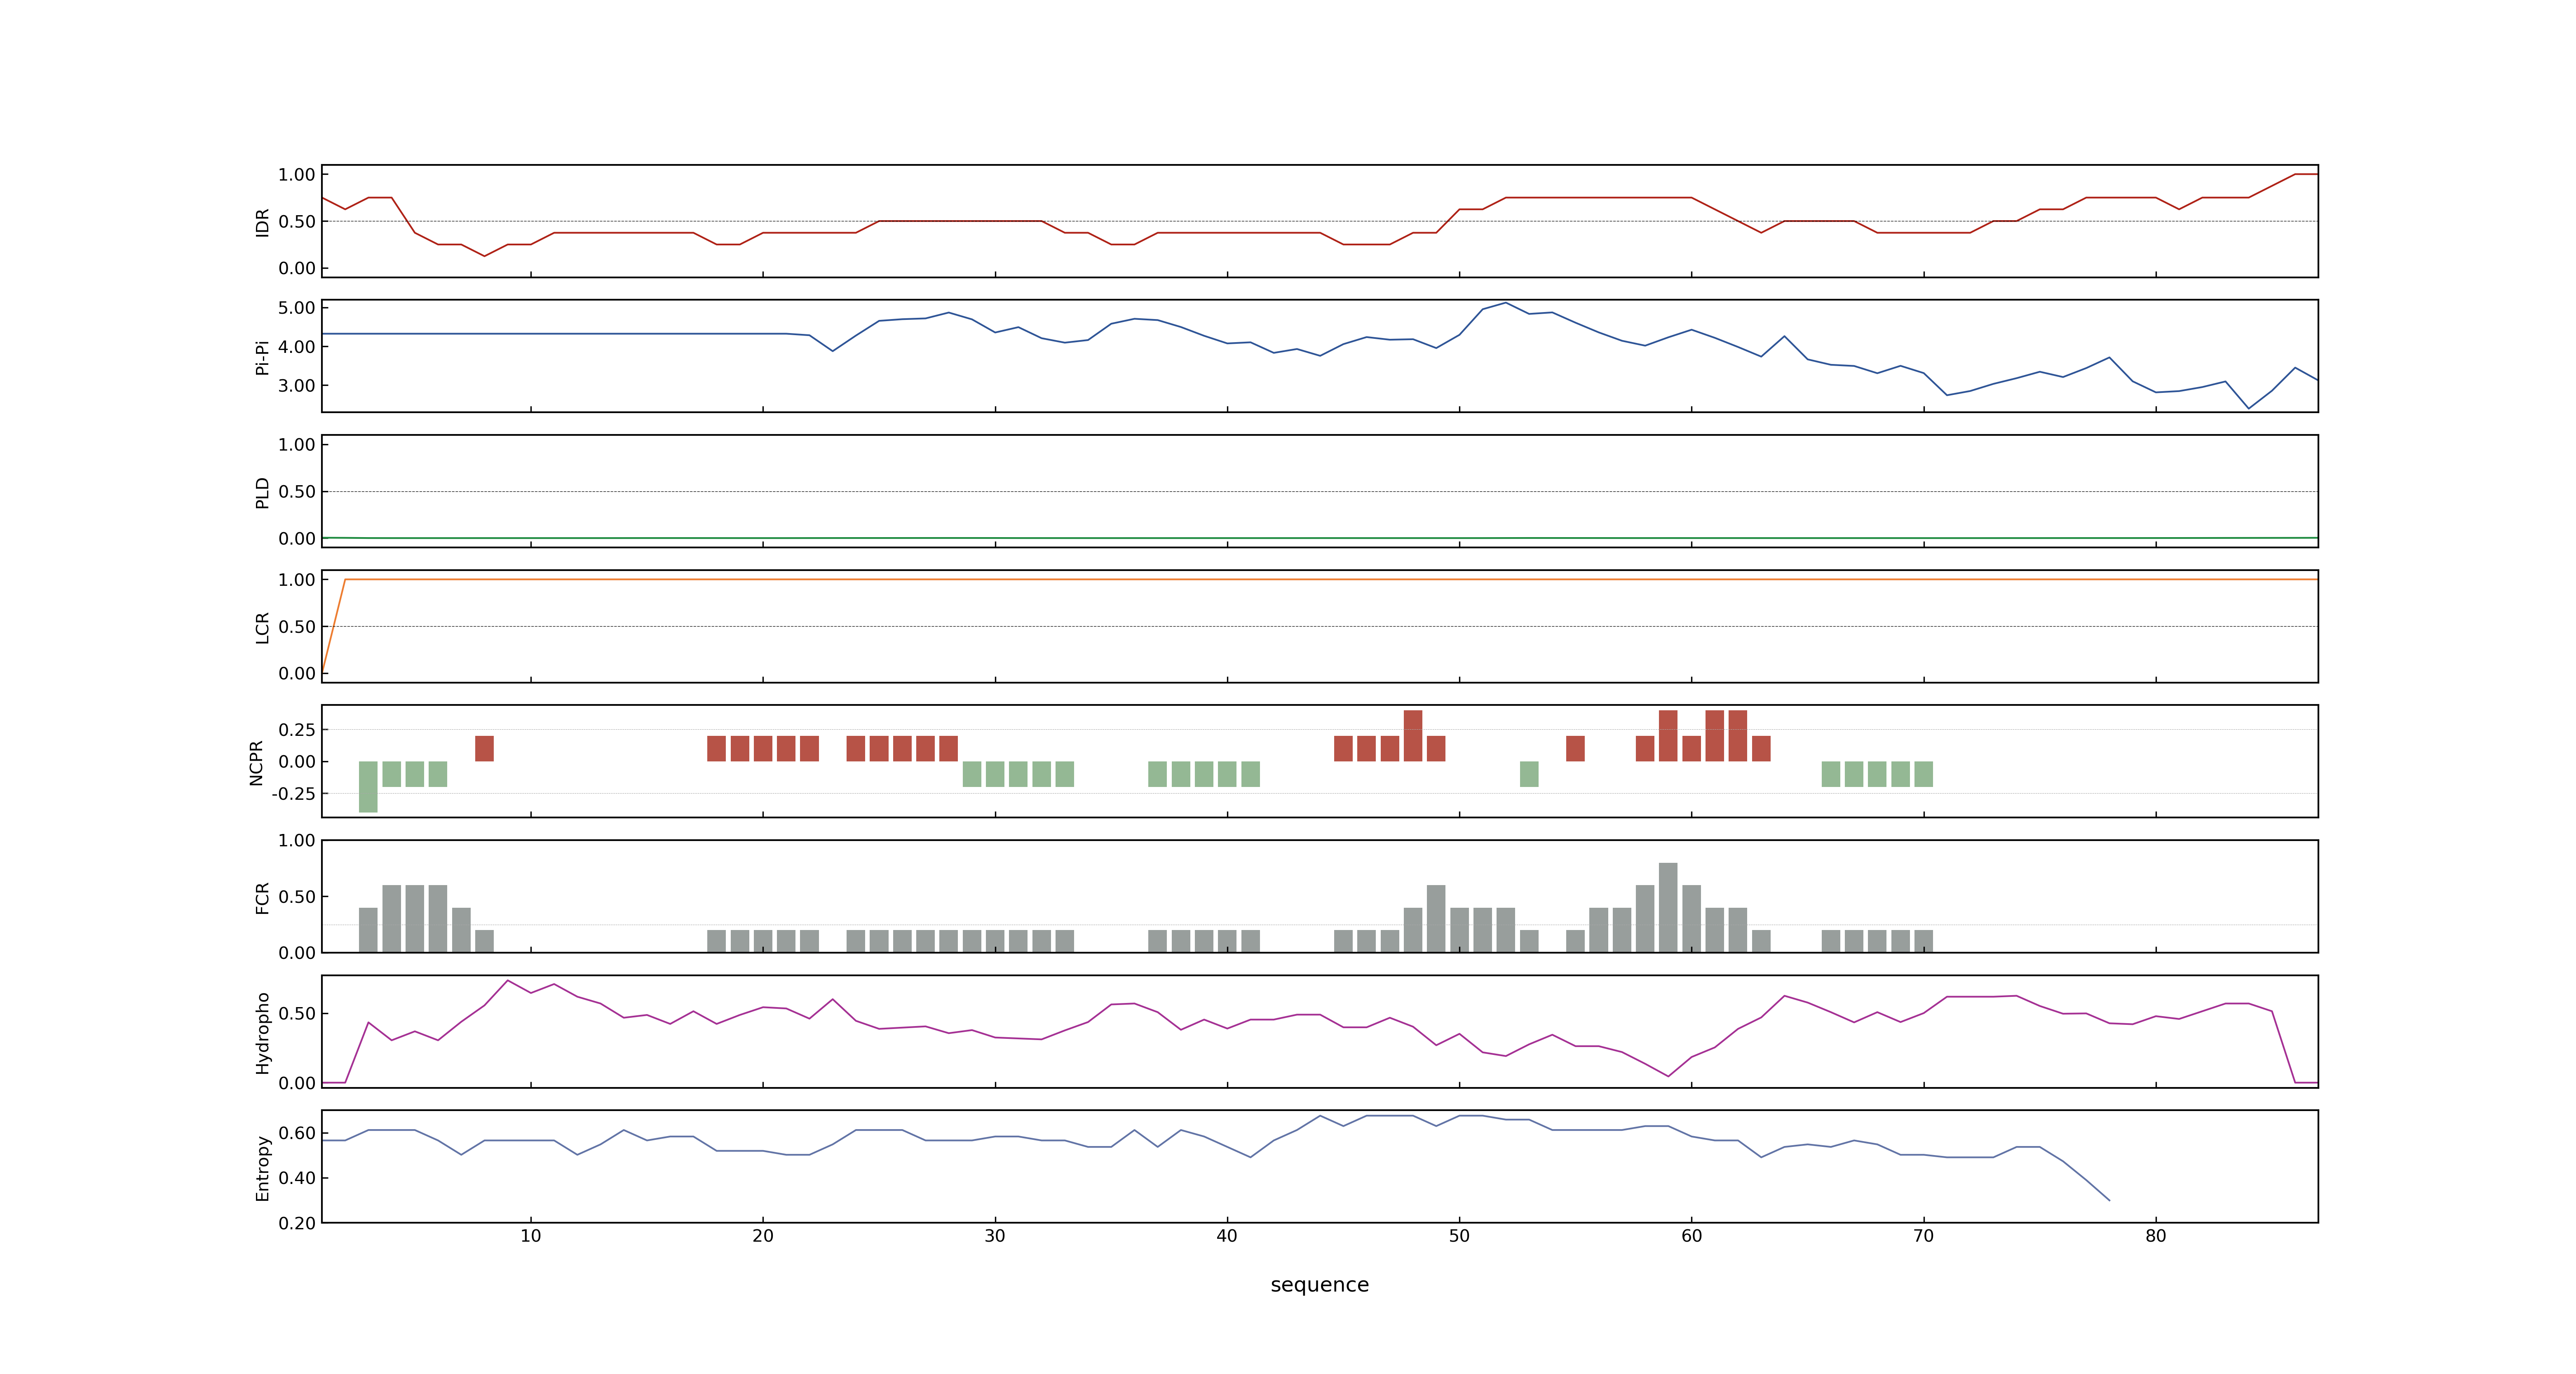Screen dimensions: 2576x1374
Task: Click the FCR y-axis label
Action: 263,898
